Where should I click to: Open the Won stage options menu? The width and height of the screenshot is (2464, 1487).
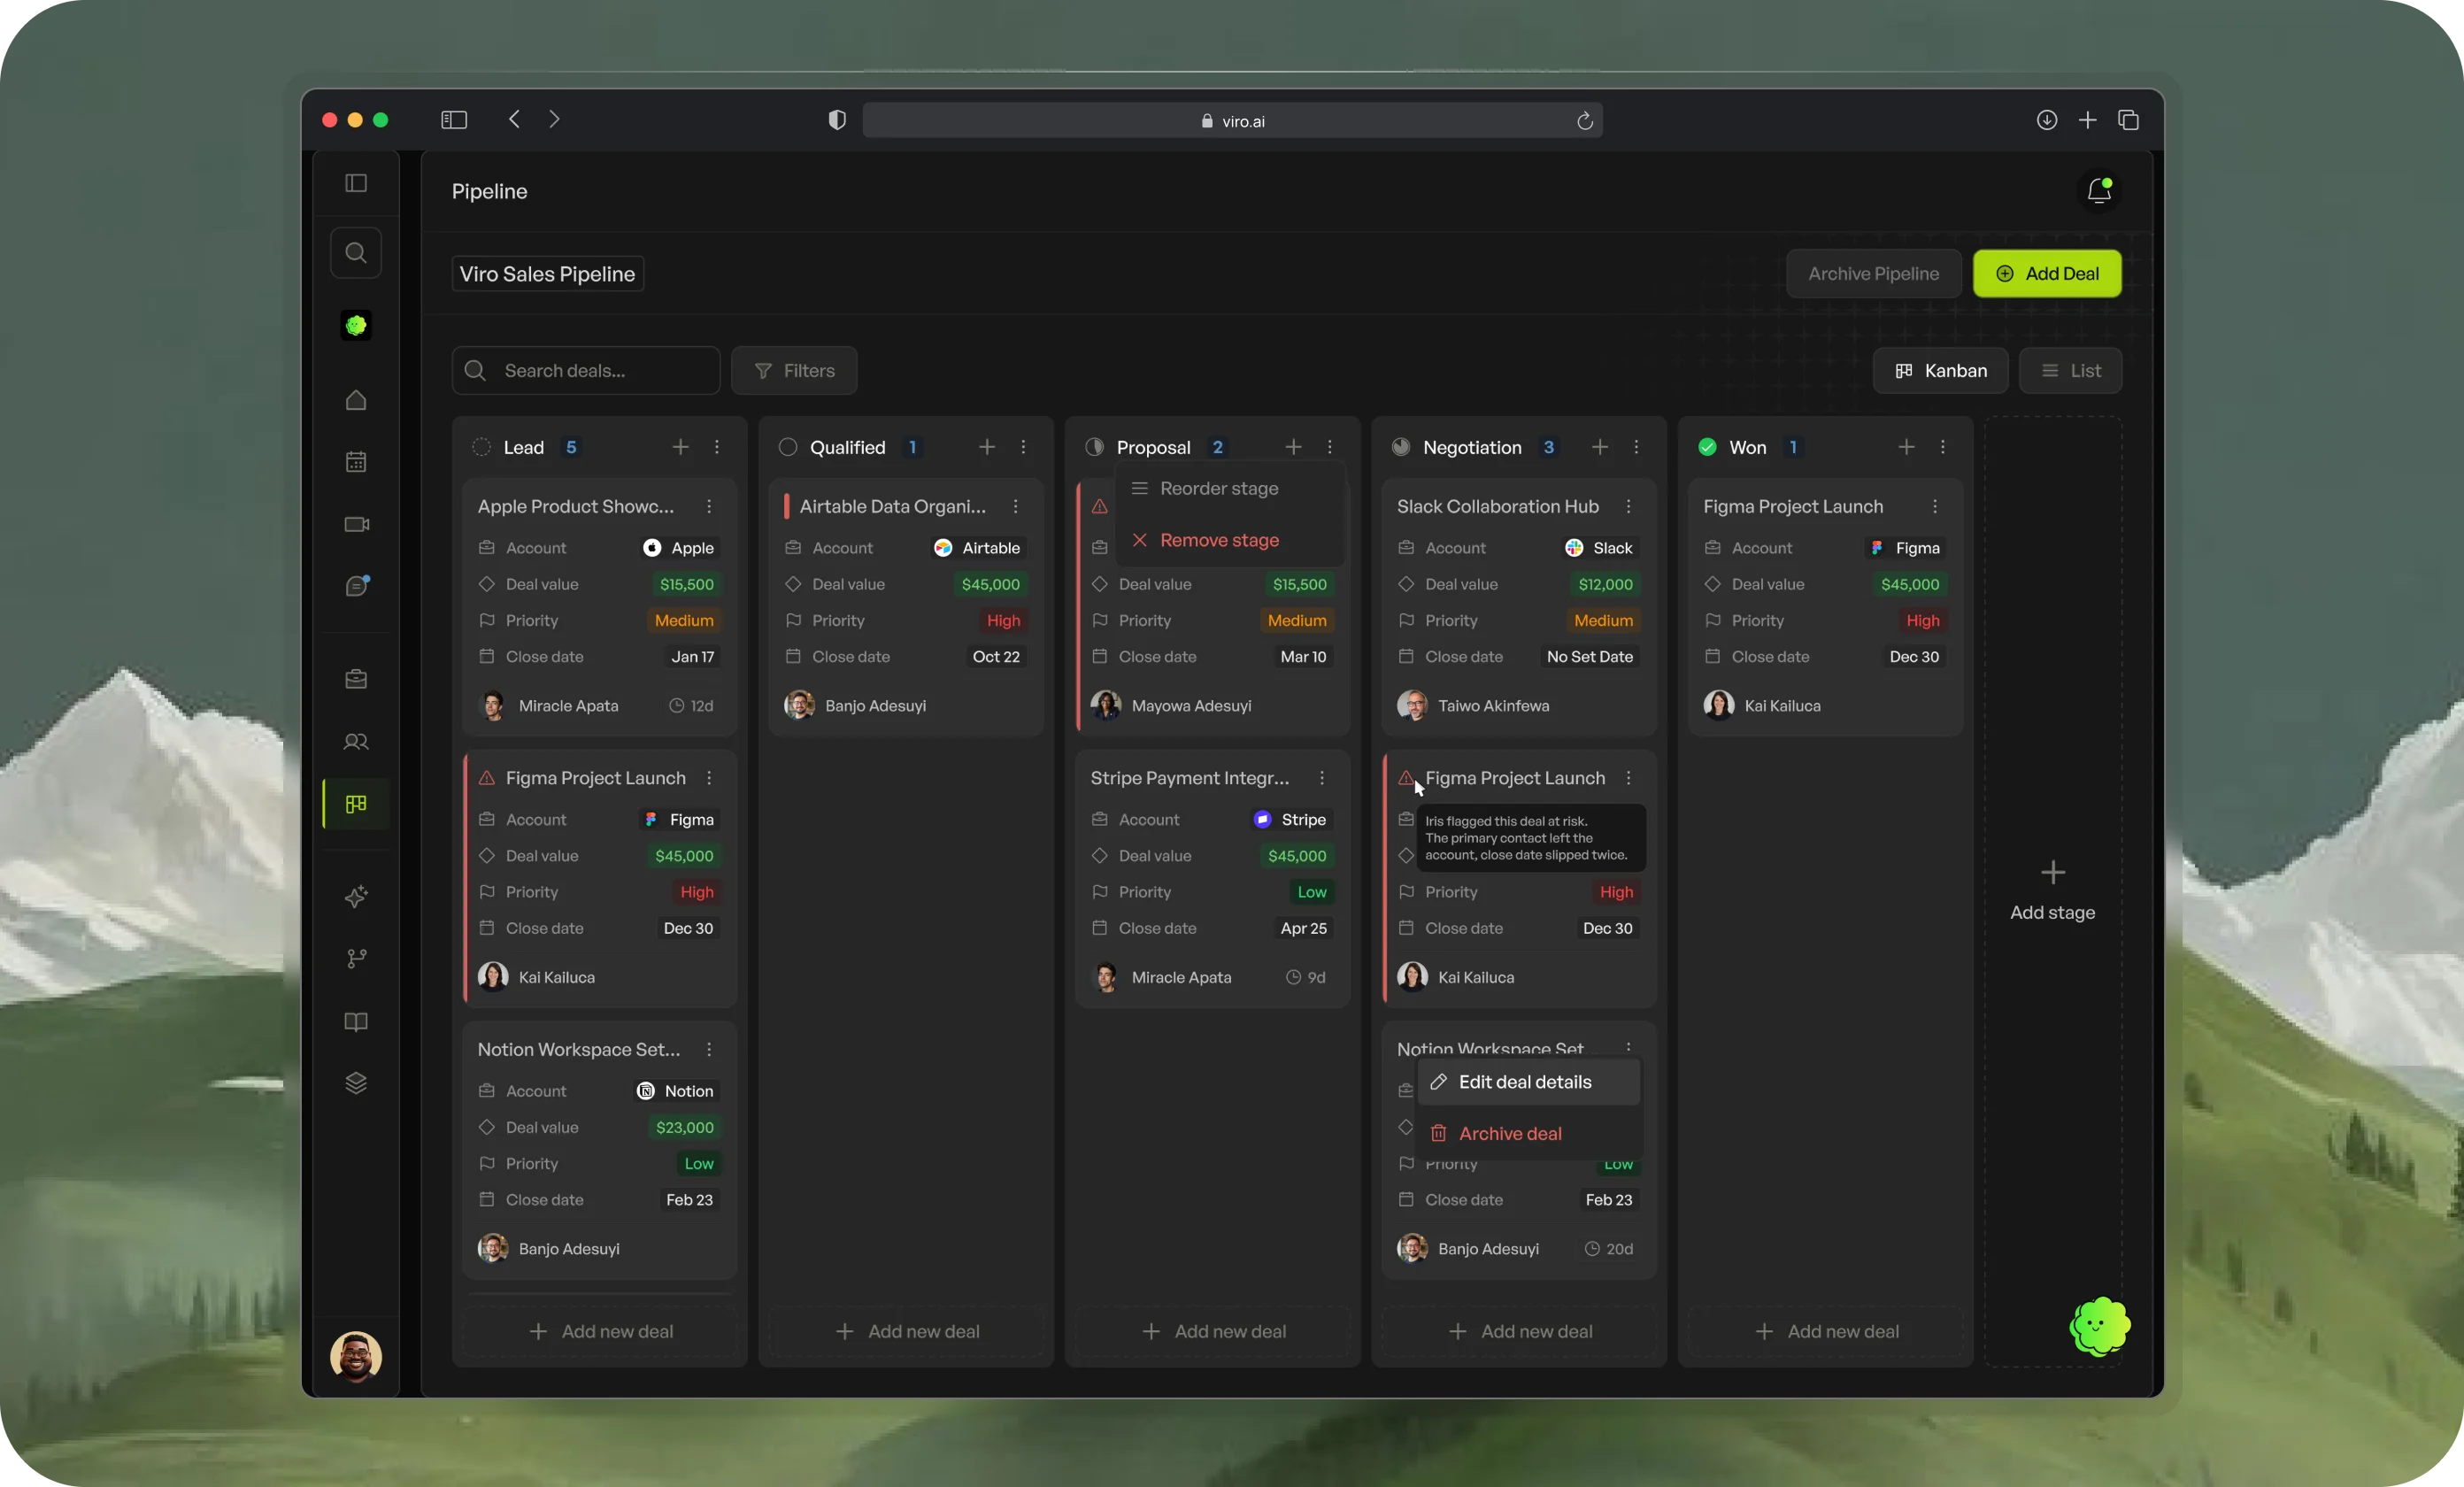point(1942,447)
